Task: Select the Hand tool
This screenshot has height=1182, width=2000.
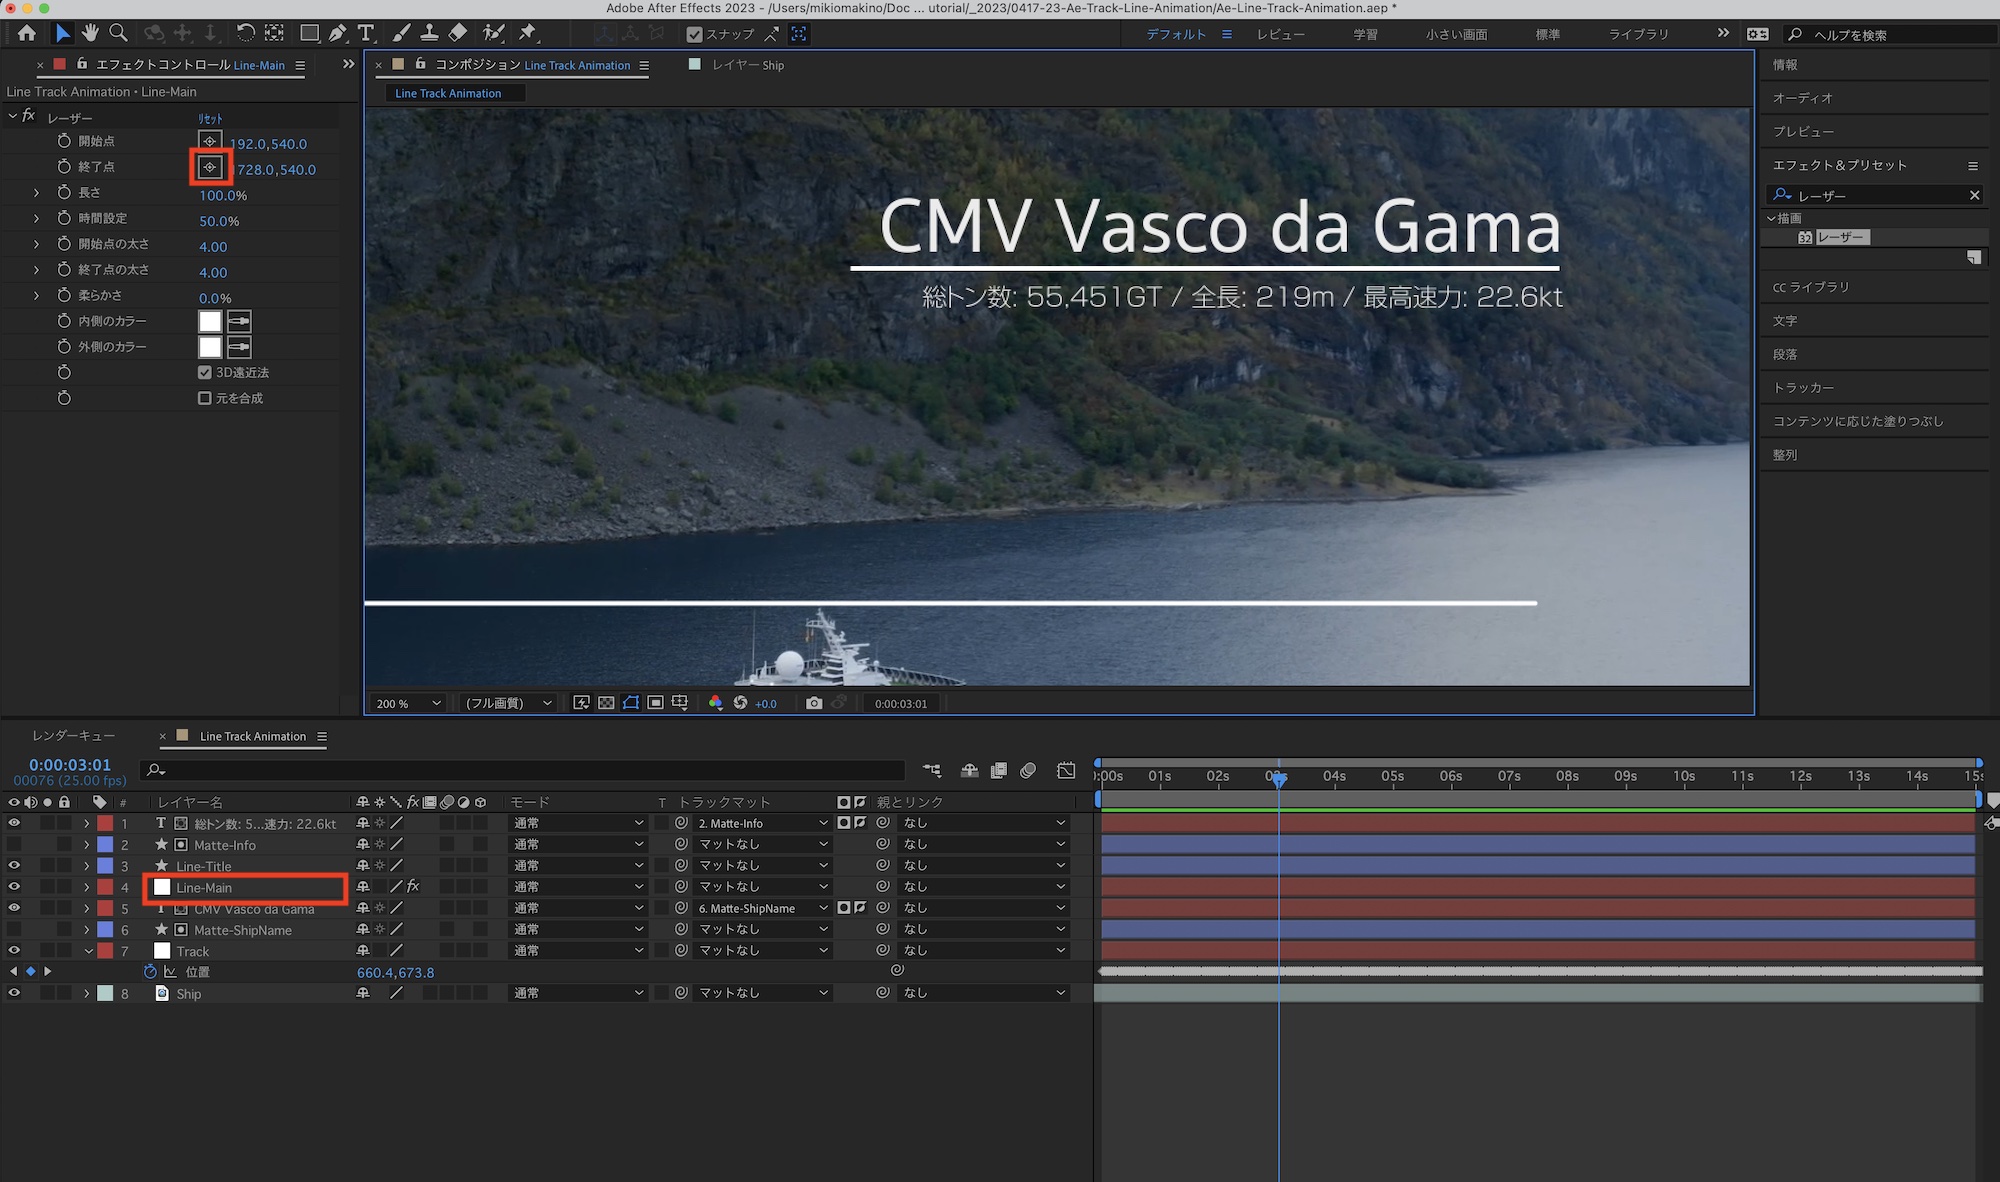Action: click(x=90, y=33)
